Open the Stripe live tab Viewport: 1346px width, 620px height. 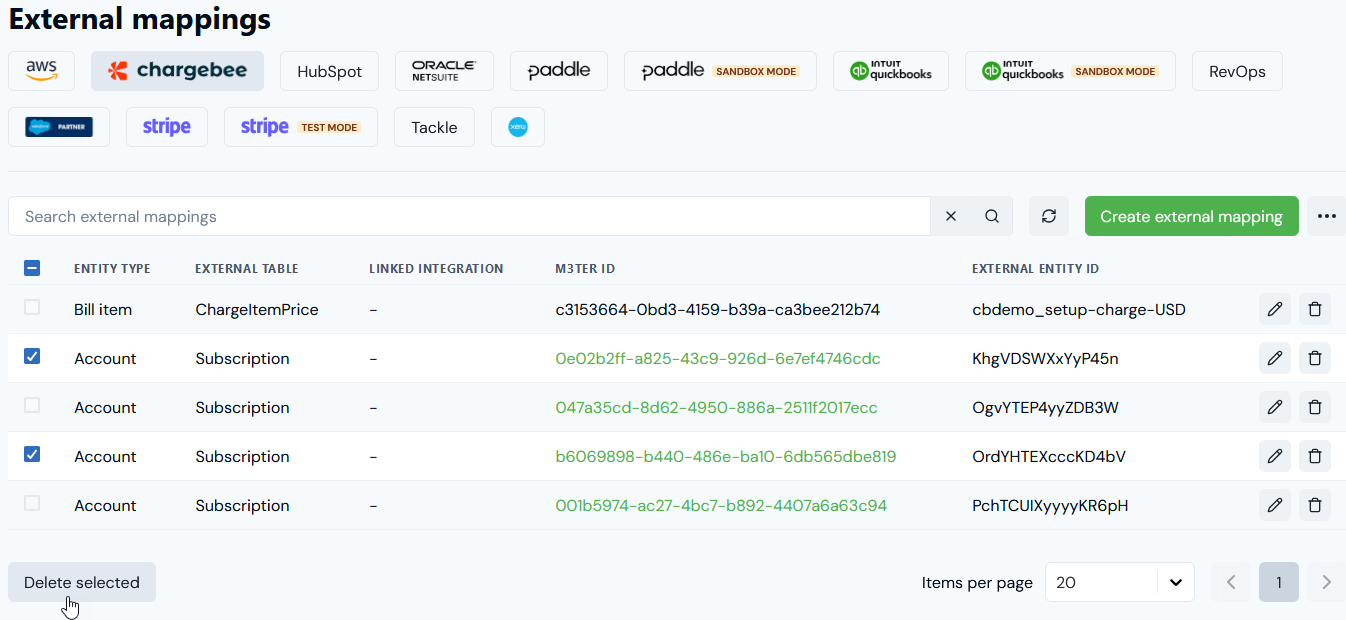tap(167, 127)
